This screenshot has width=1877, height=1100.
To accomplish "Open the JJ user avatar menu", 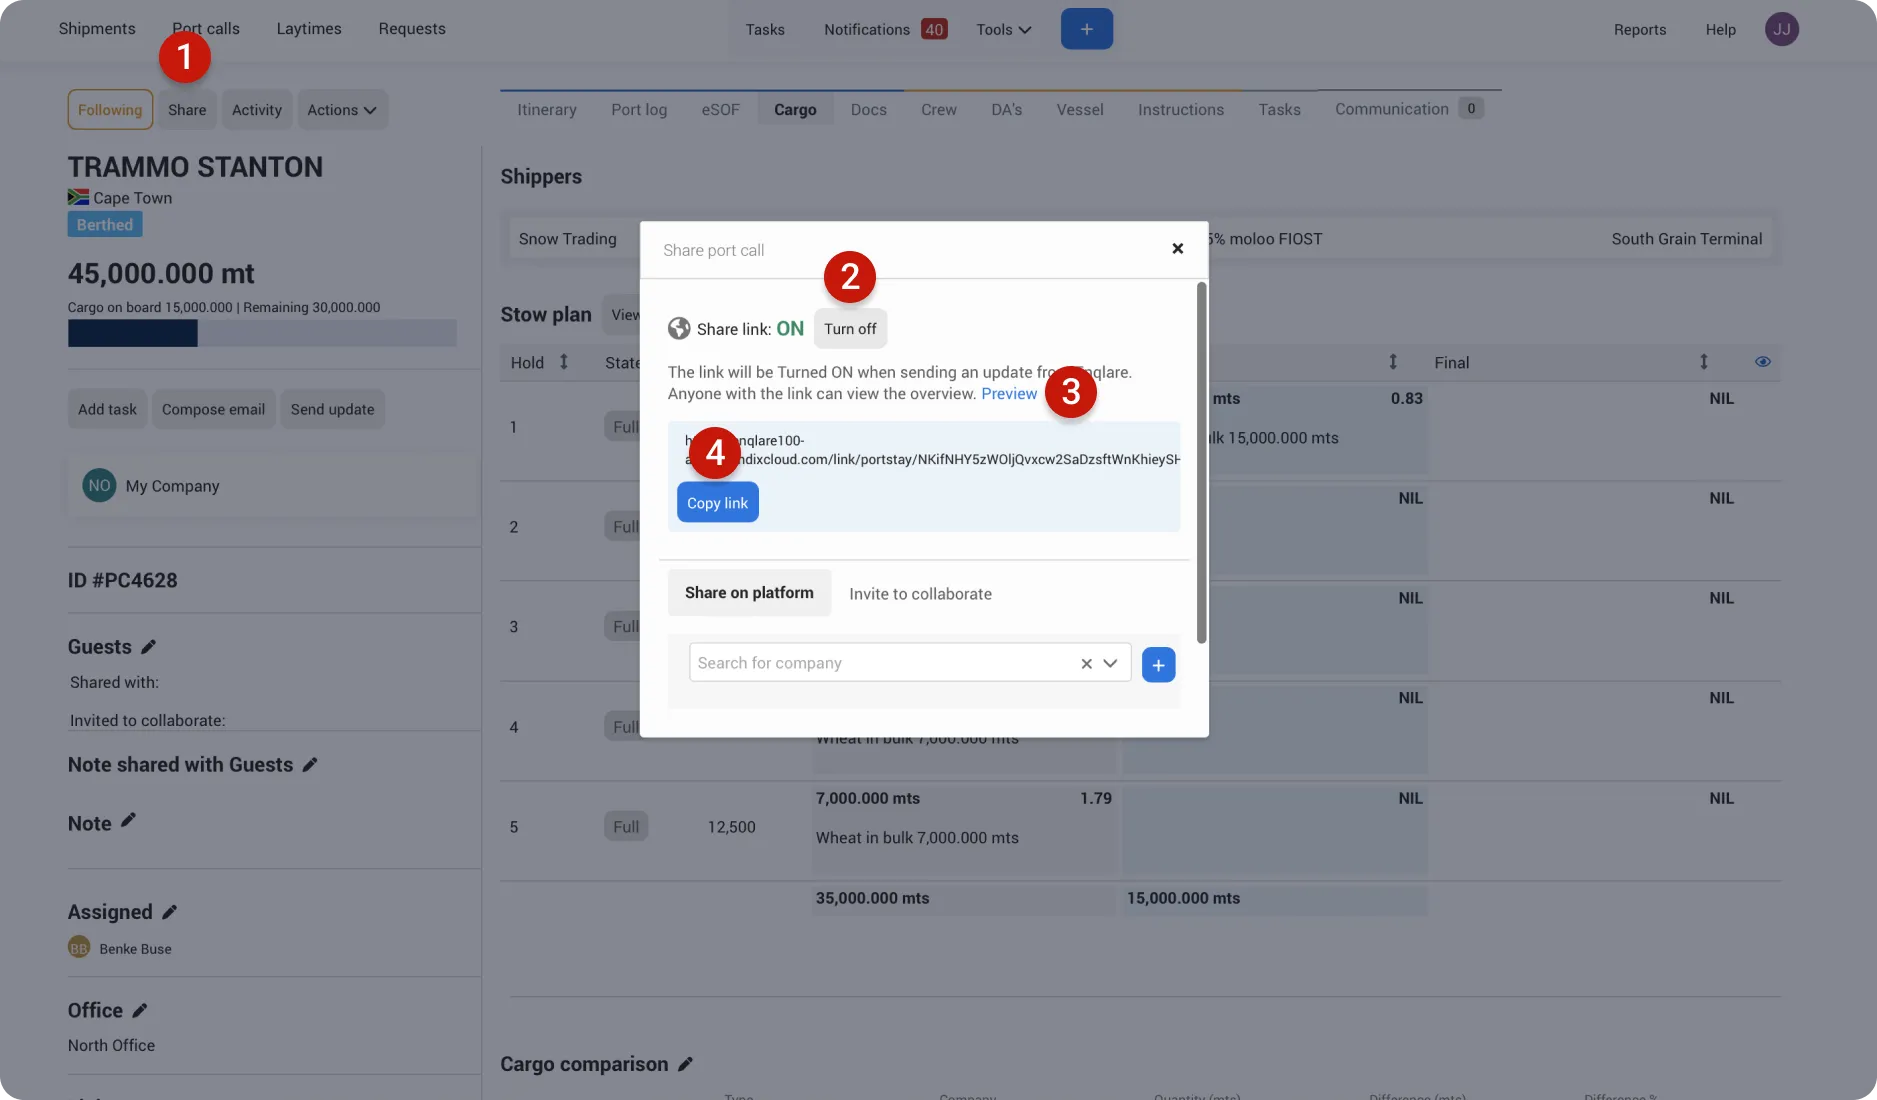I will [x=1781, y=29].
